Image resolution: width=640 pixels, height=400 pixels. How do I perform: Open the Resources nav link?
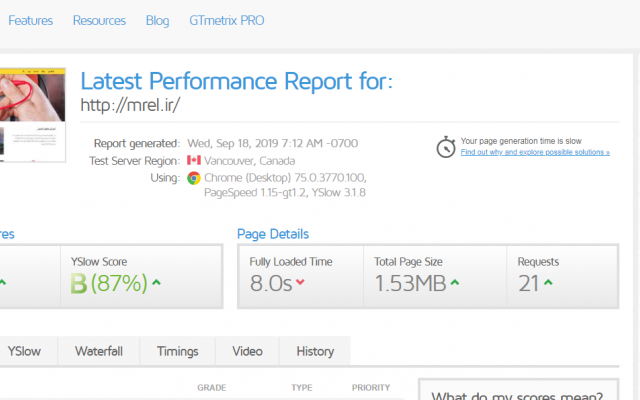click(x=99, y=20)
